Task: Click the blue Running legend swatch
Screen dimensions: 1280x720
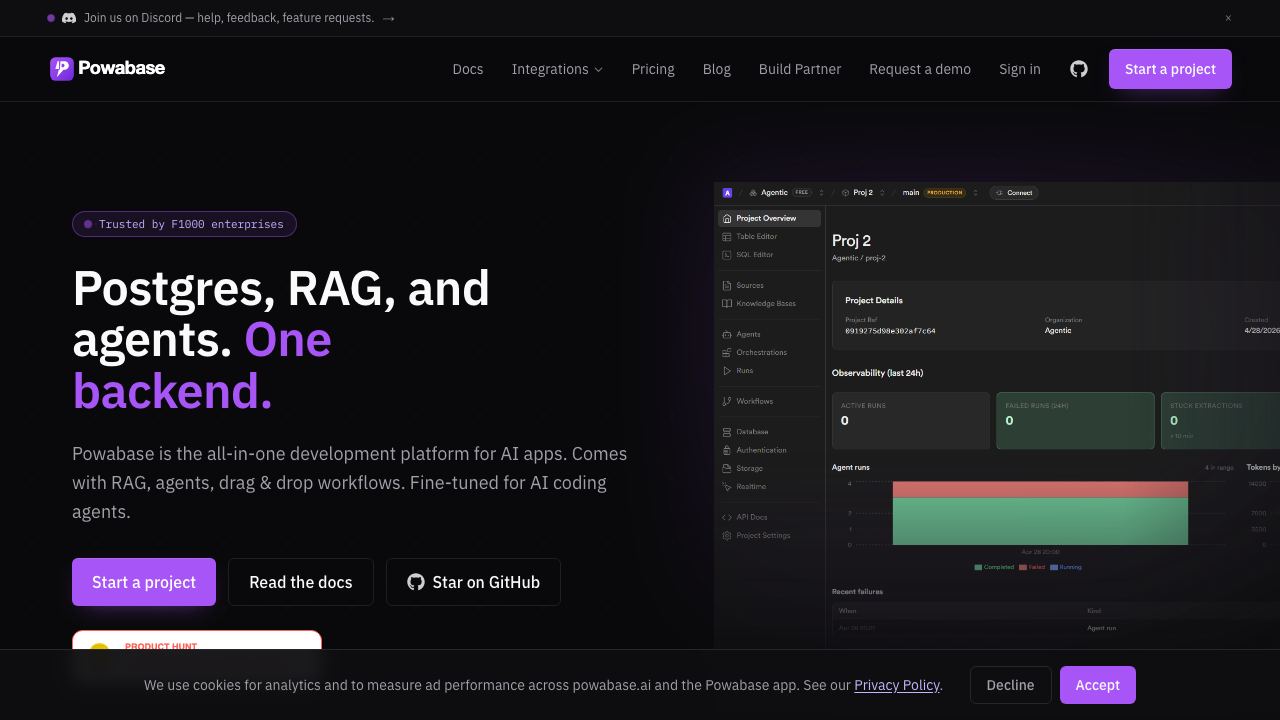Action: (1054, 568)
